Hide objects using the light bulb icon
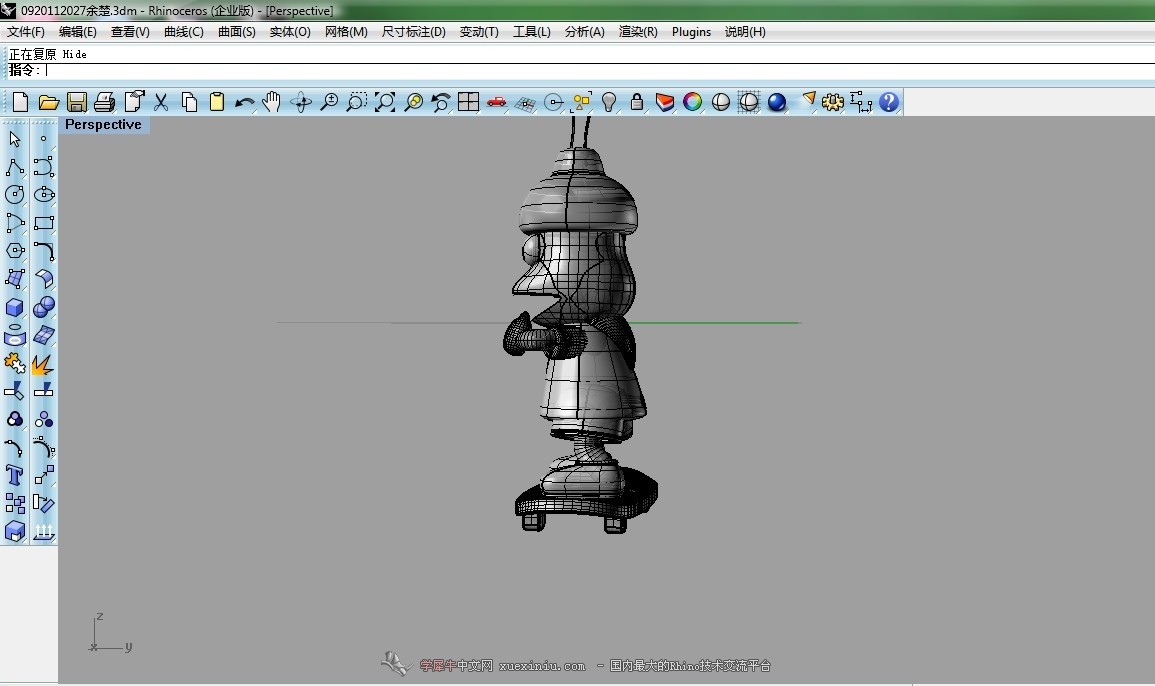The height and width of the screenshot is (686, 1155). point(608,102)
